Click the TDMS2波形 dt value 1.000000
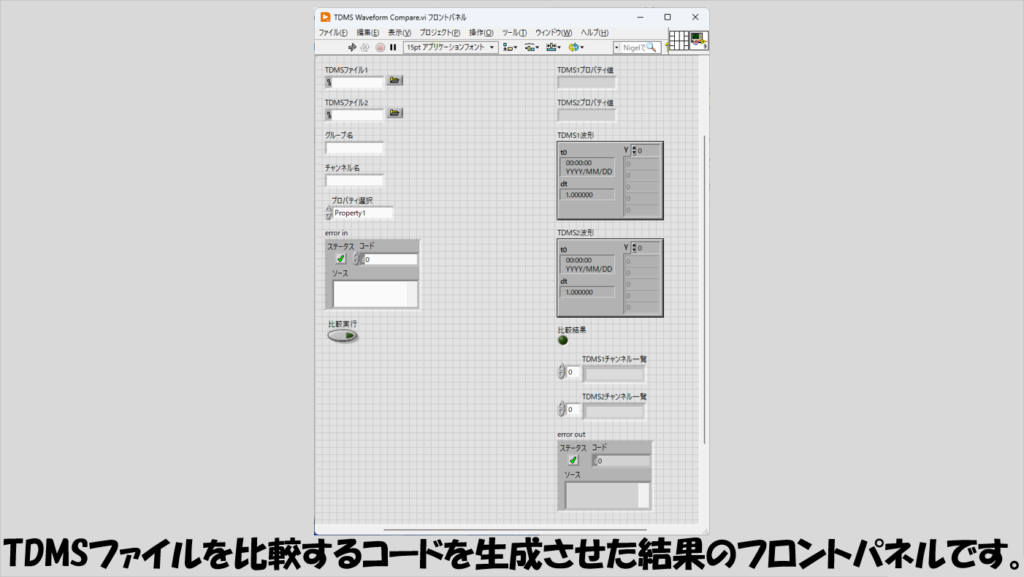 point(588,292)
